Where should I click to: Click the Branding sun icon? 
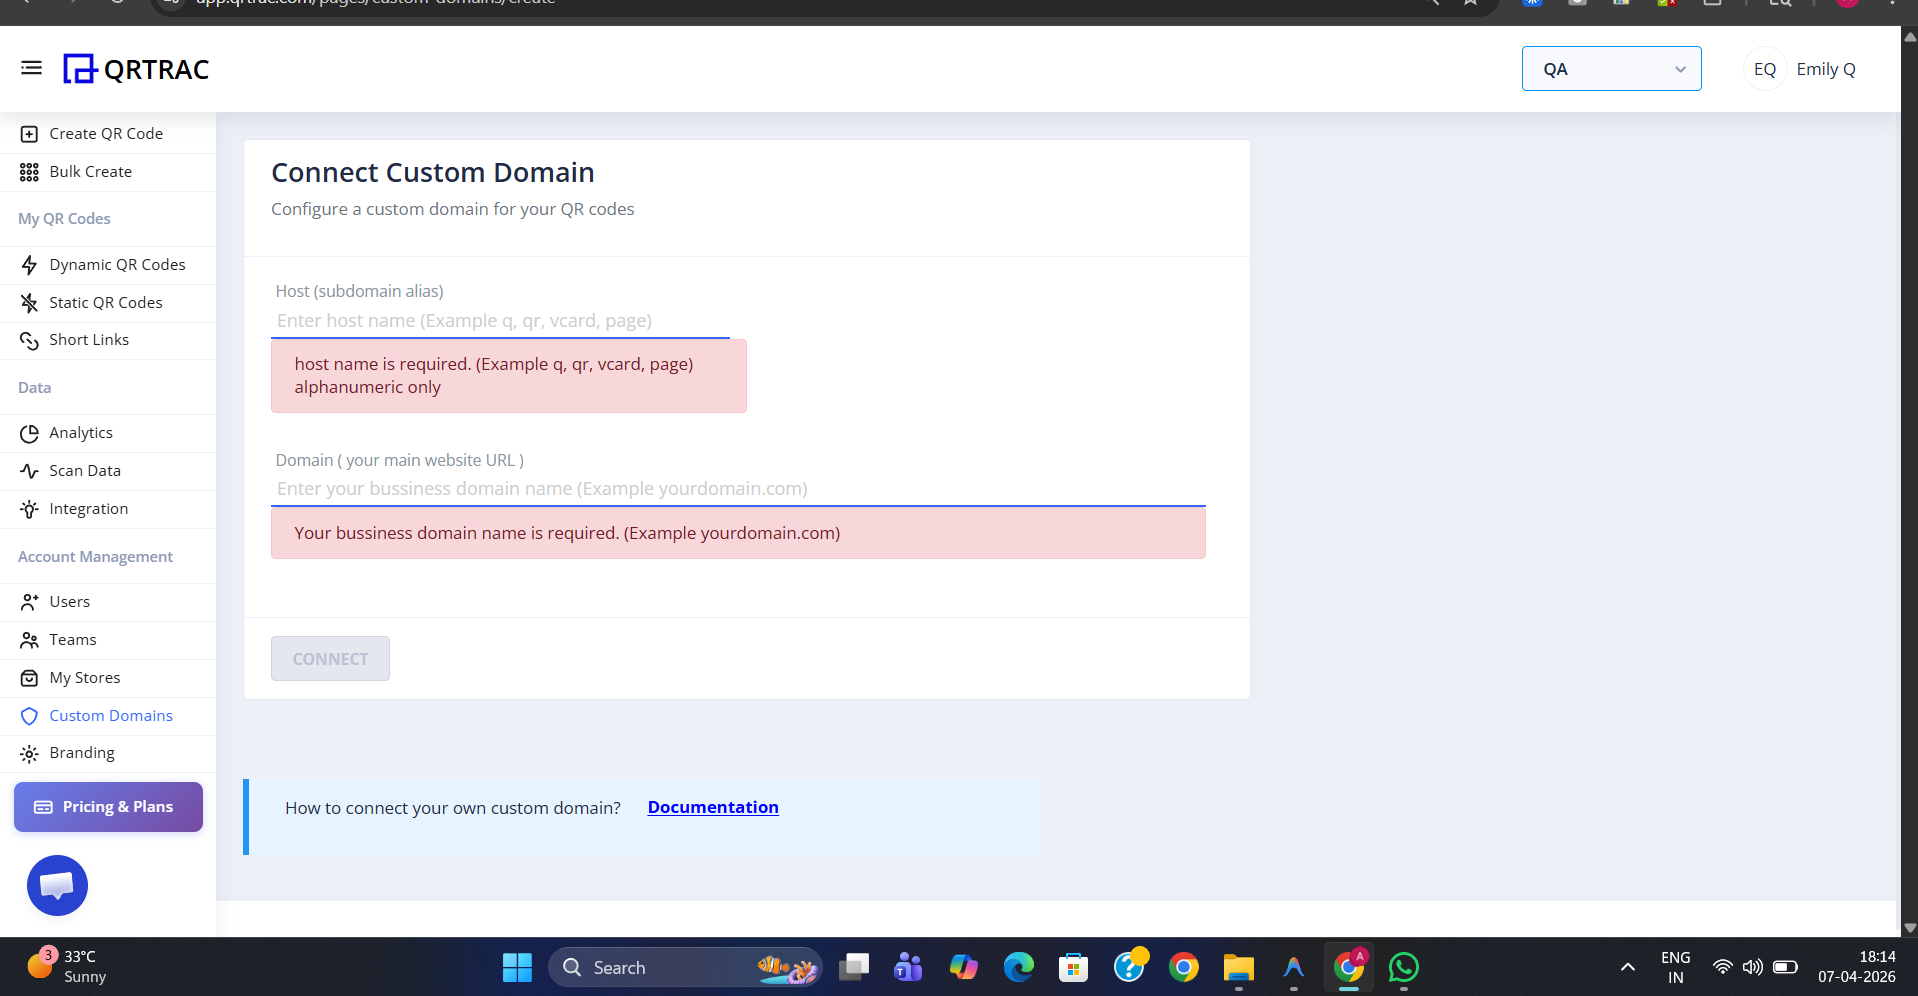(x=30, y=753)
